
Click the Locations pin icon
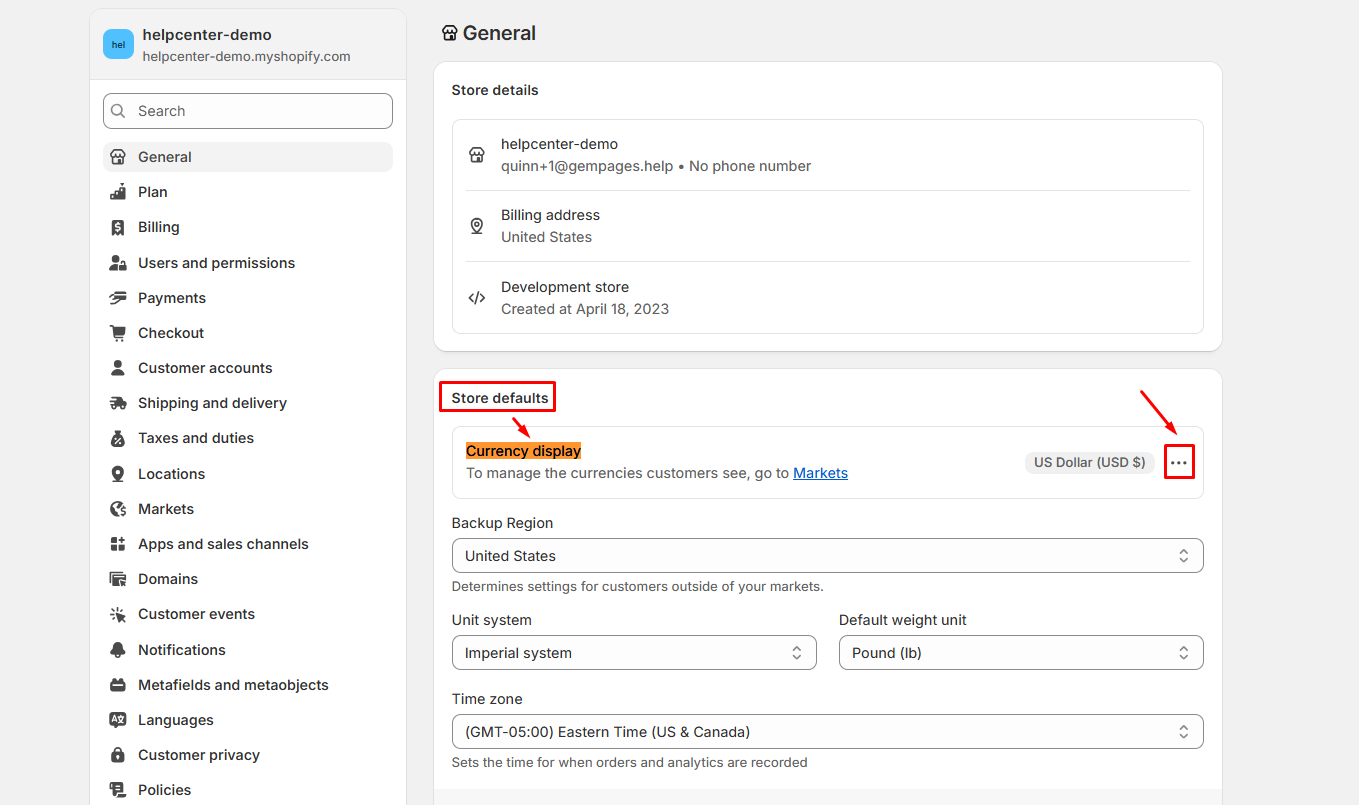(118, 474)
